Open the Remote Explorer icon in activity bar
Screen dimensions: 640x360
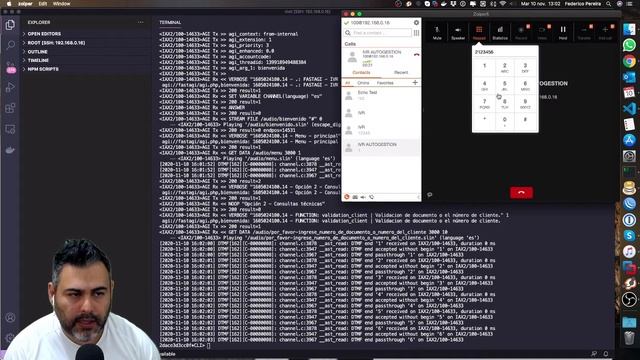tap(10, 129)
